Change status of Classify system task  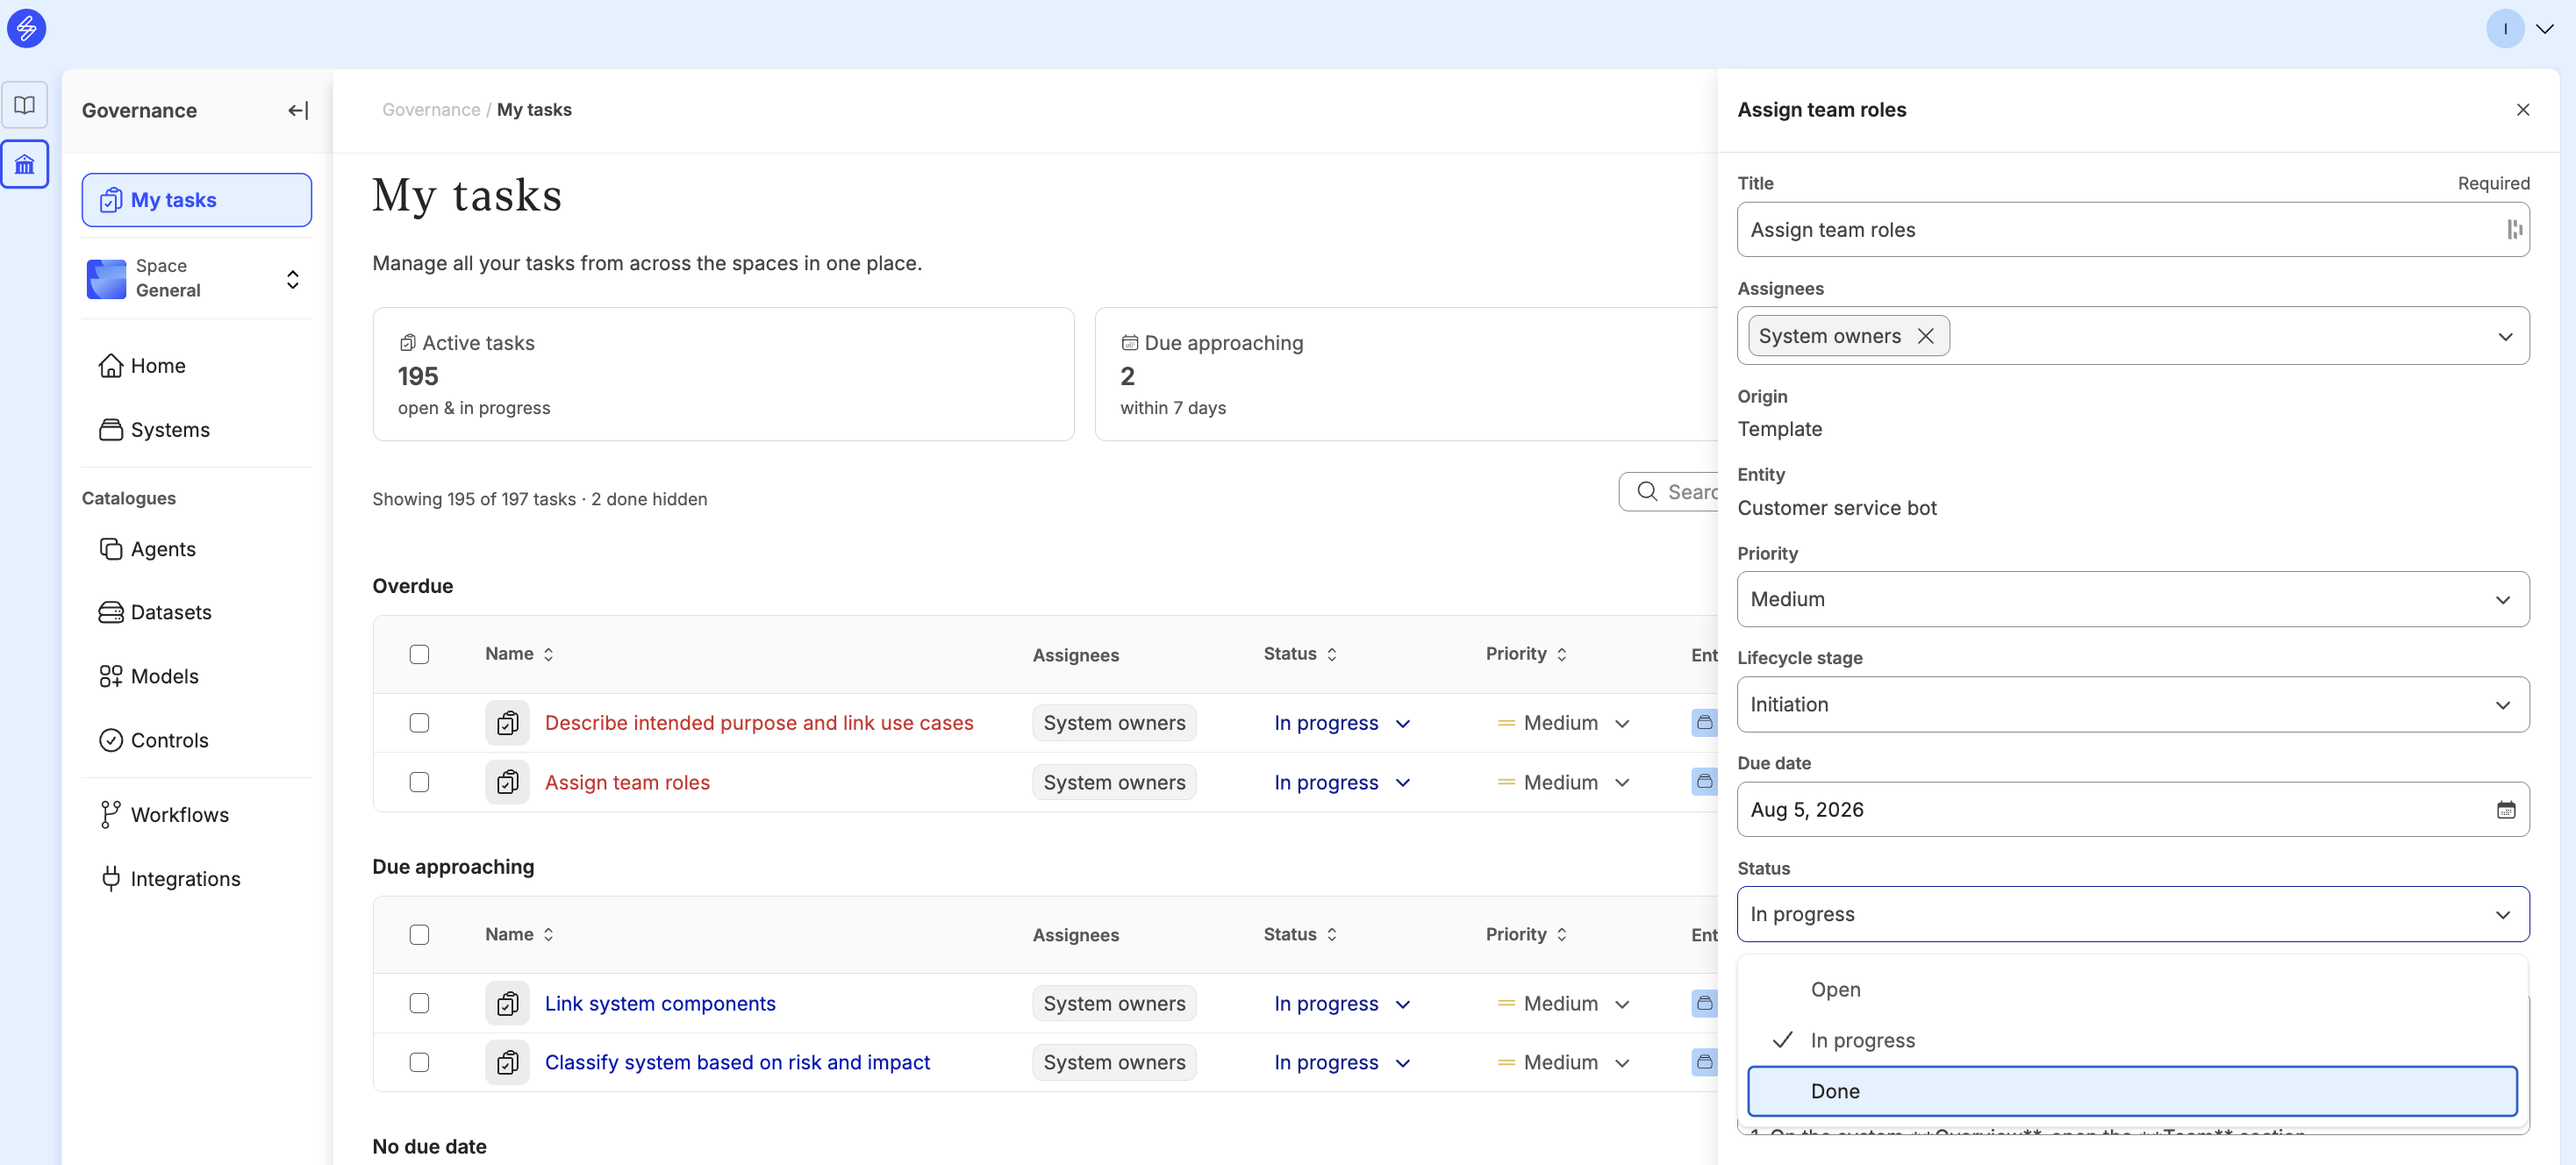click(1342, 1062)
